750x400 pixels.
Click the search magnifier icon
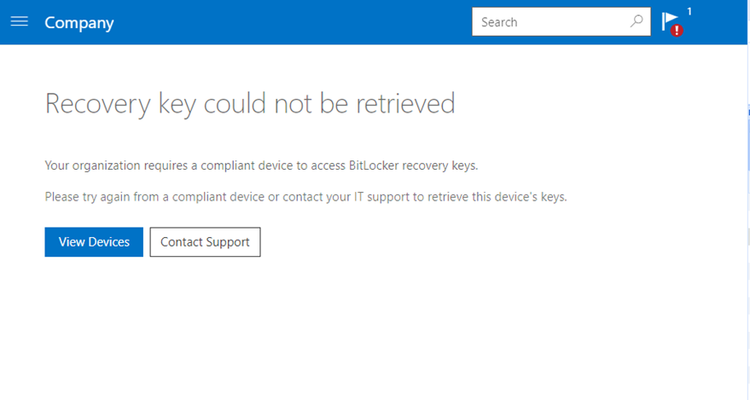[637, 21]
